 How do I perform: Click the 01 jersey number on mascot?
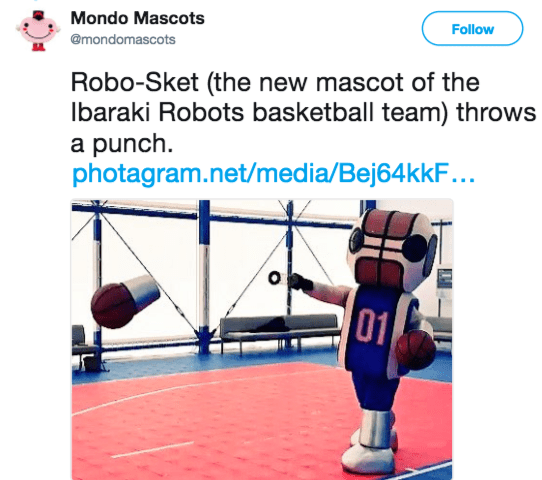pyautogui.click(x=372, y=327)
